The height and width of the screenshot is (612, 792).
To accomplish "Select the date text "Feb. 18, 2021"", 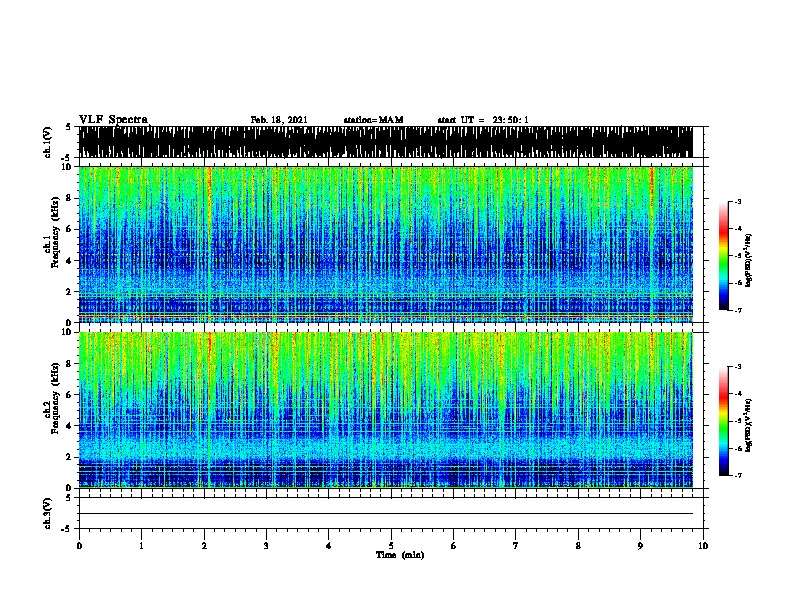I will click(279, 120).
